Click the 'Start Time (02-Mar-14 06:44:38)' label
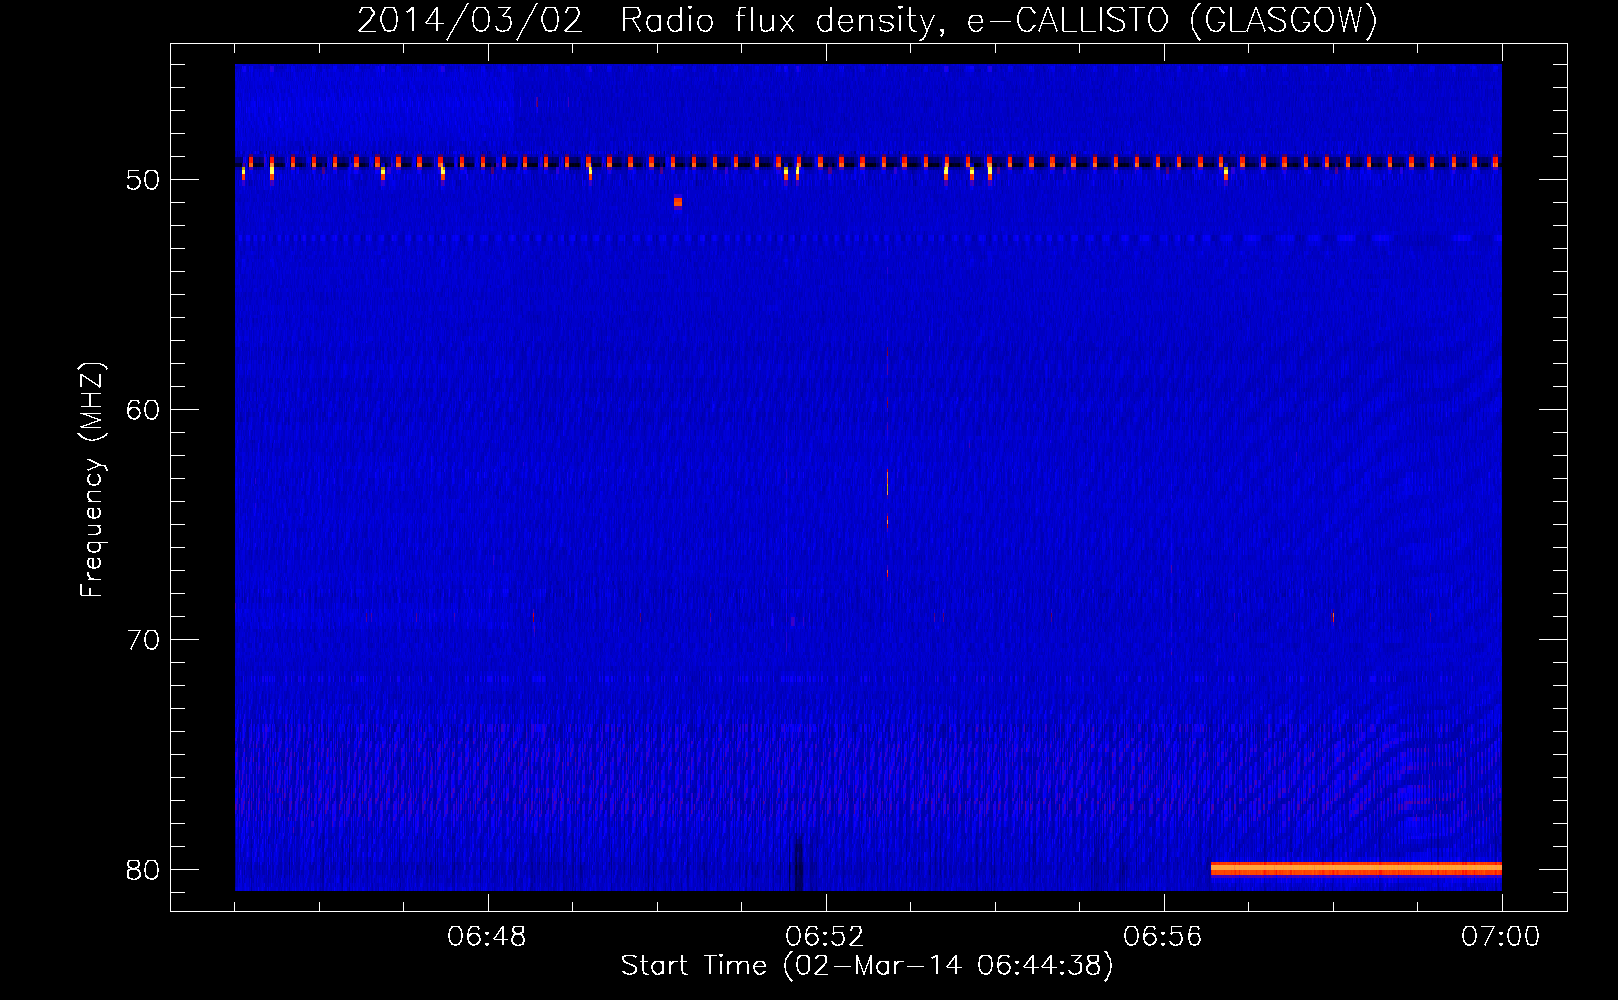 coord(867,966)
